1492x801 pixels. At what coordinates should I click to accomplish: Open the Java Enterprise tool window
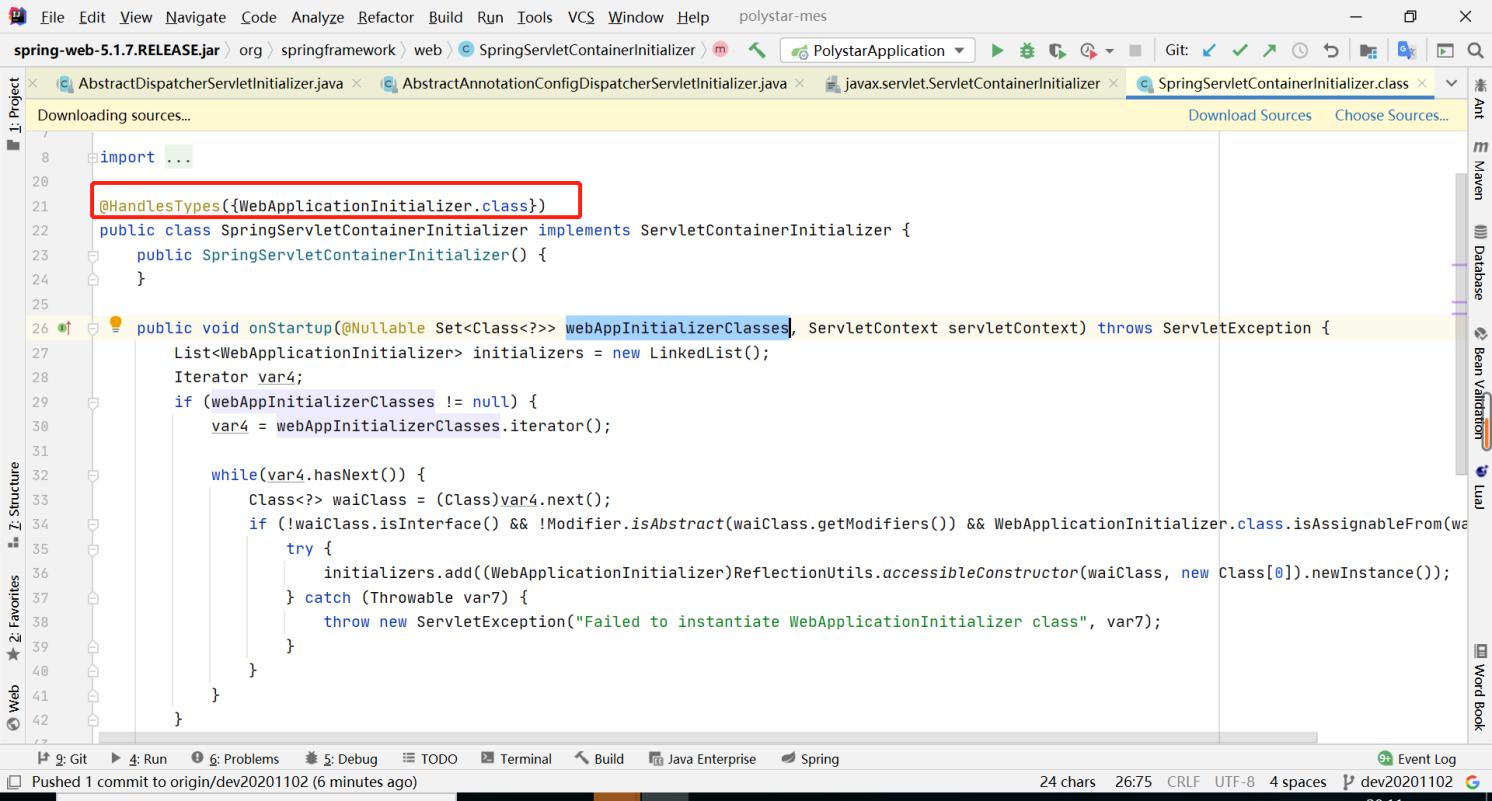point(702,759)
